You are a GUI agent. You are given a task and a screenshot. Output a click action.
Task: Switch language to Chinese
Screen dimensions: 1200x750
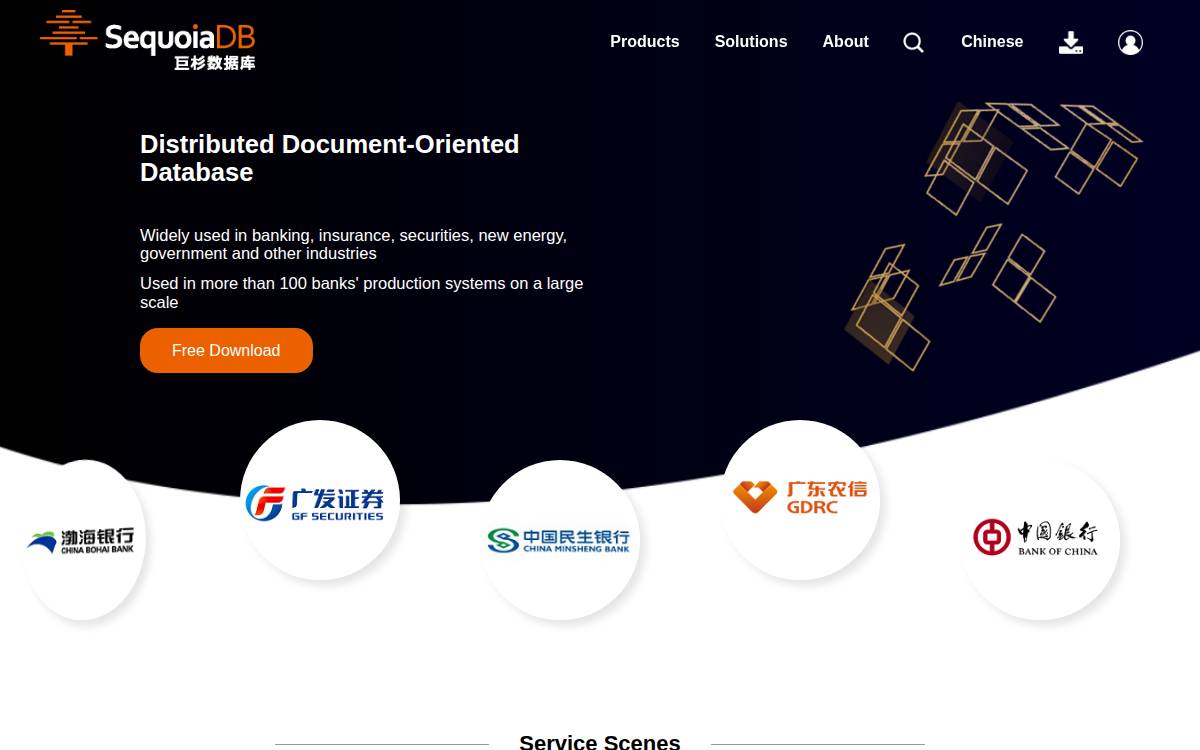(x=992, y=42)
